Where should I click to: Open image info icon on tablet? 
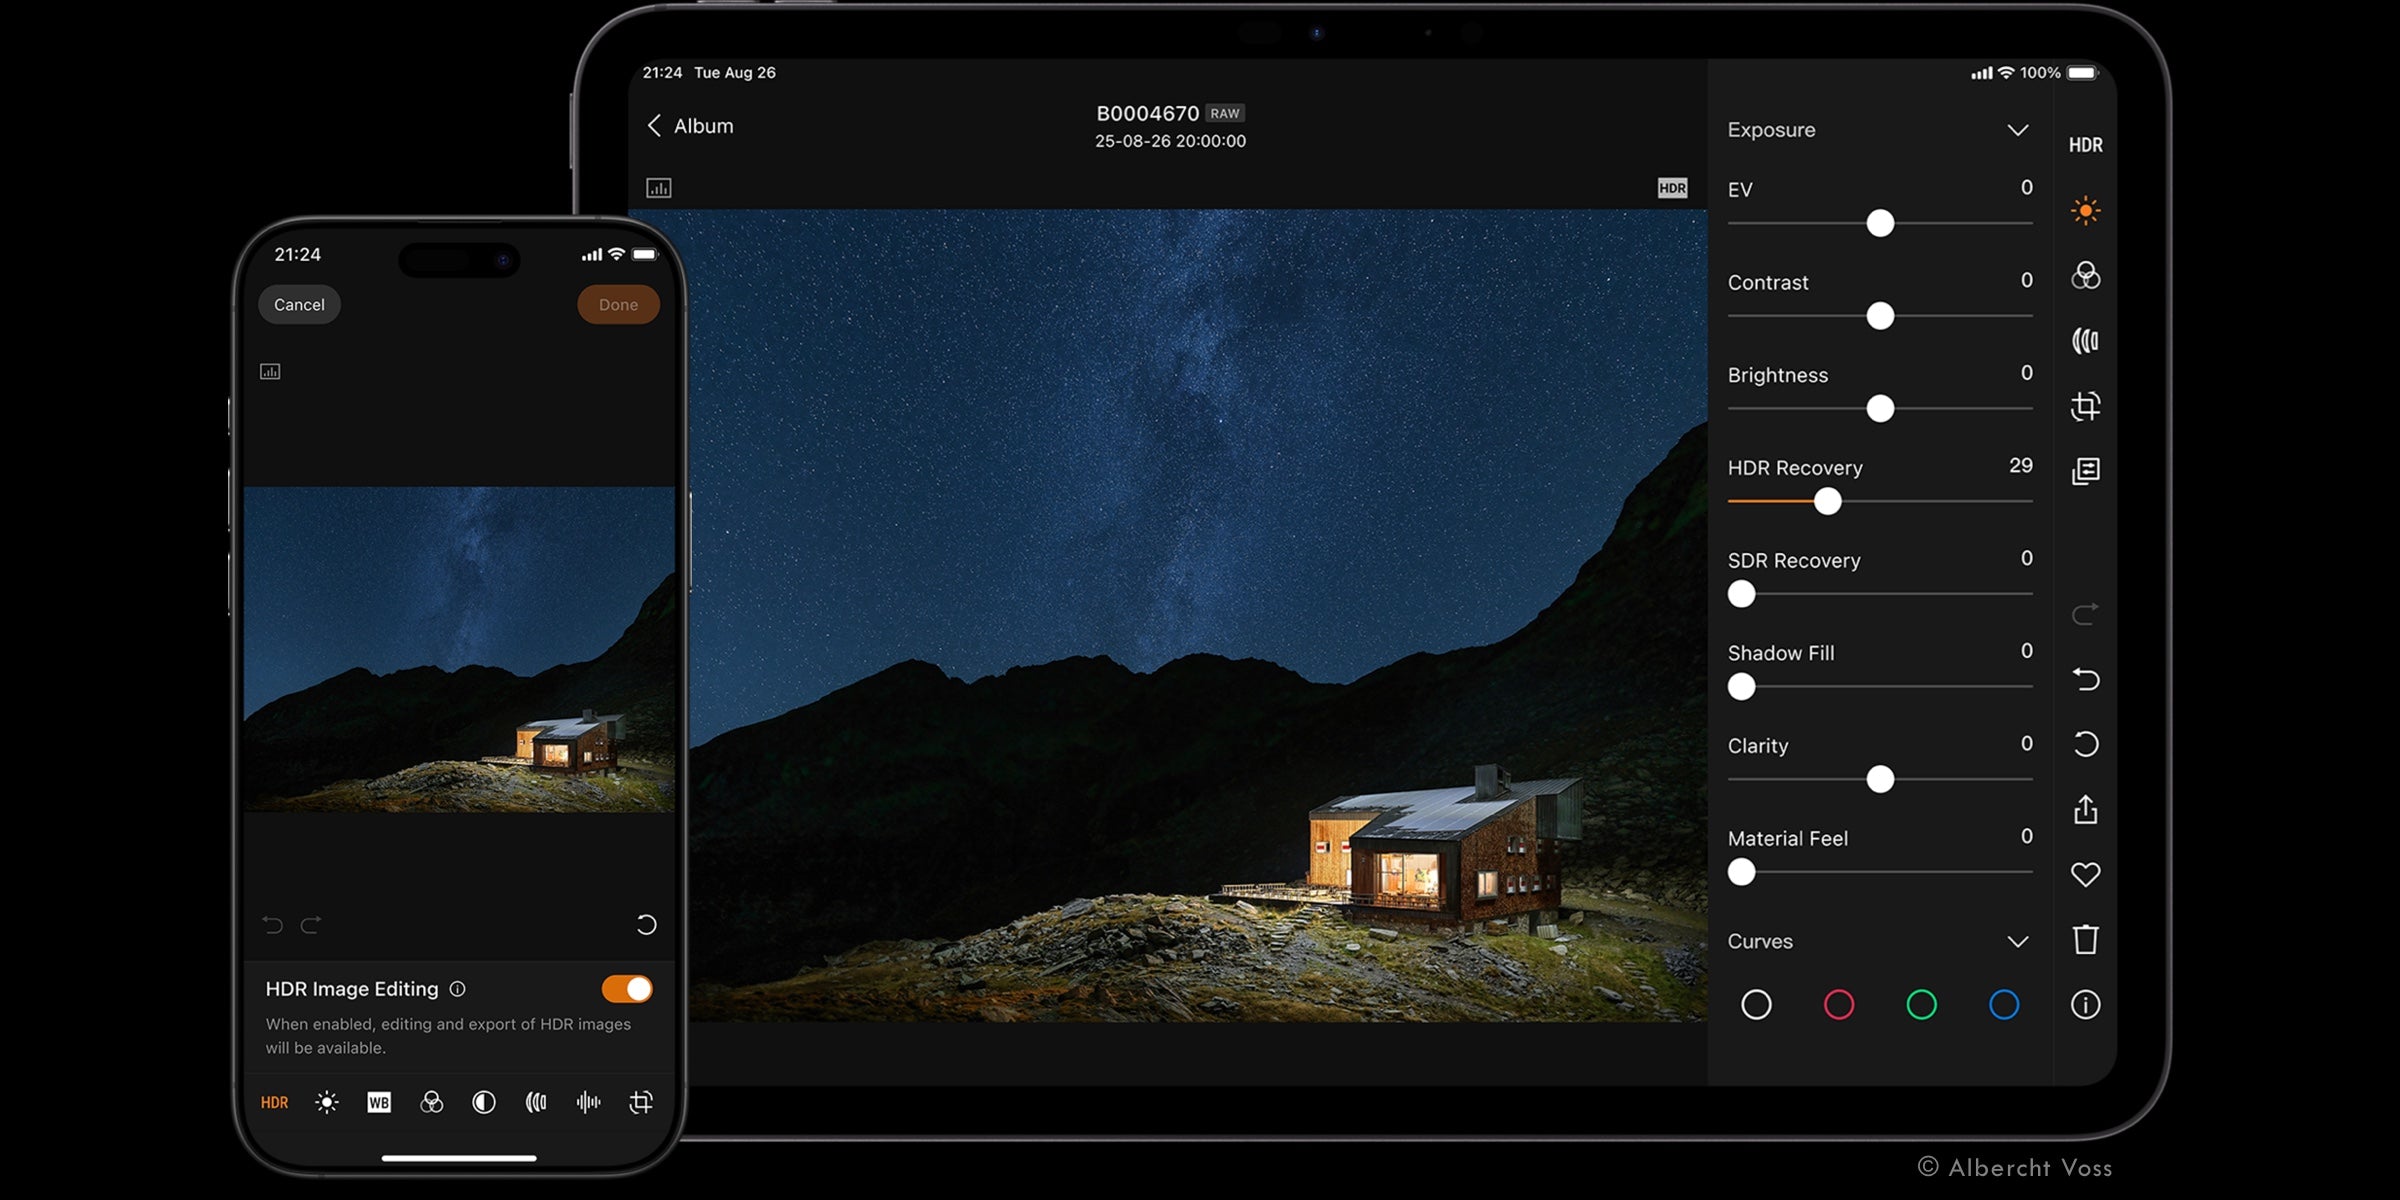point(2085,1005)
